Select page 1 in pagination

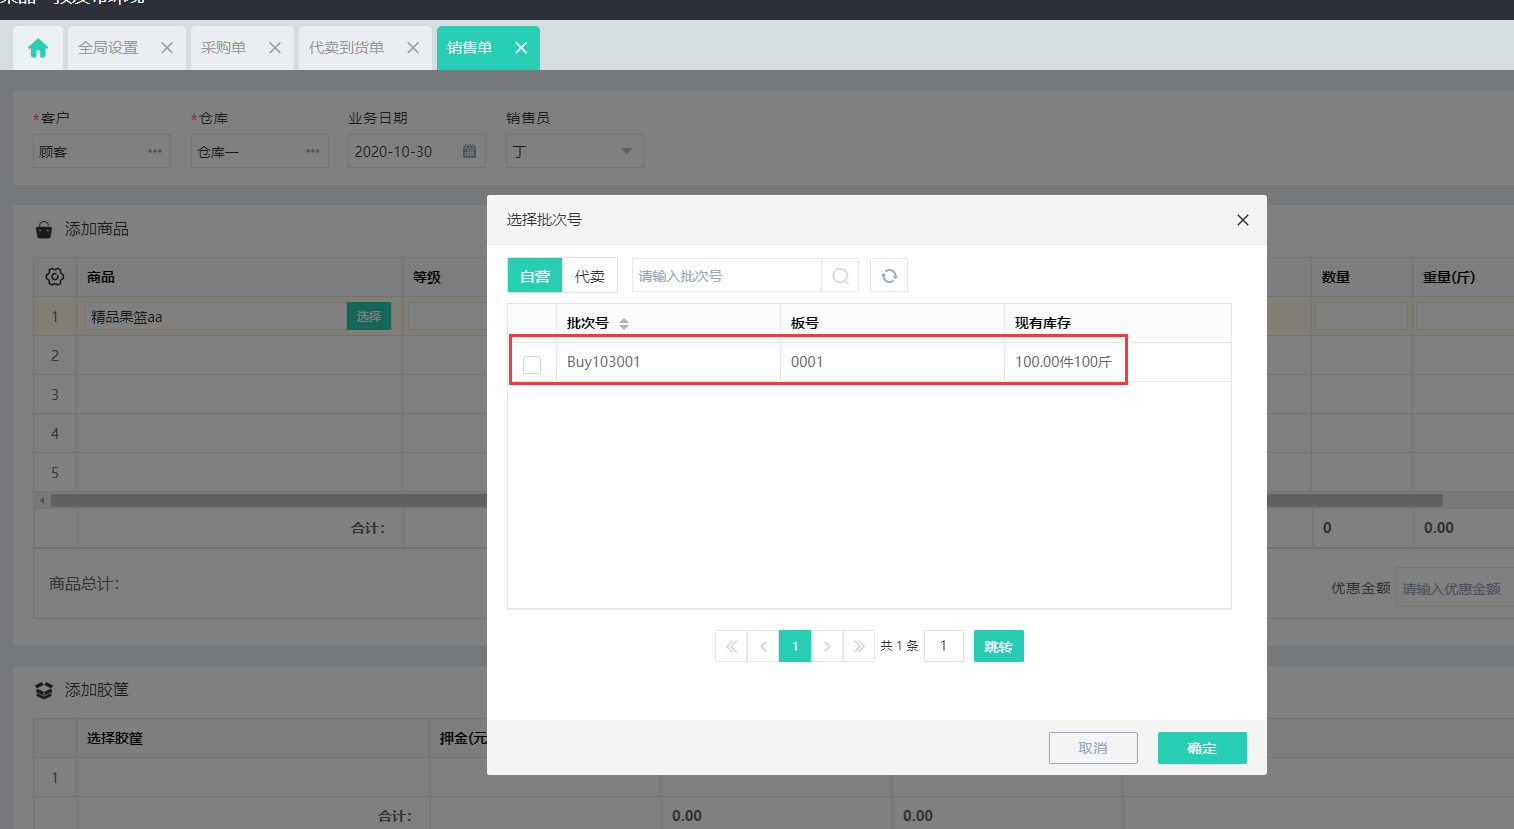point(795,646)
